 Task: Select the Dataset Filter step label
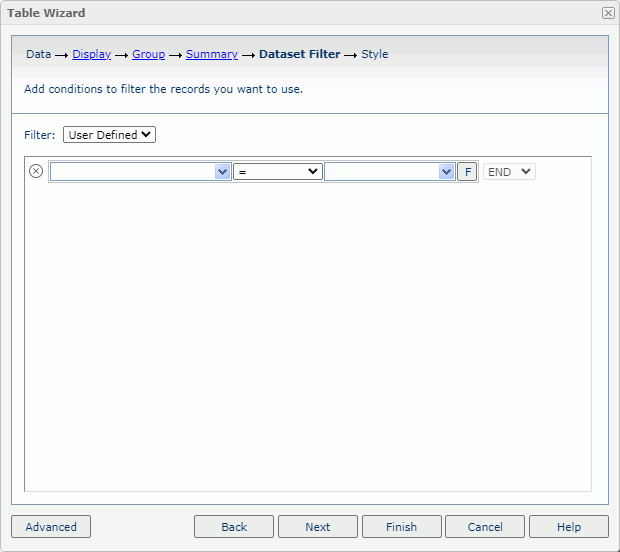(x=299, y=54)
